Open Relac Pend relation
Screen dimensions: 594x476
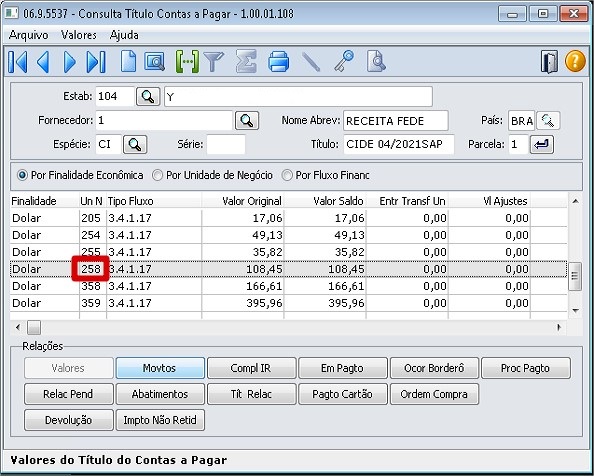point(69,394)
